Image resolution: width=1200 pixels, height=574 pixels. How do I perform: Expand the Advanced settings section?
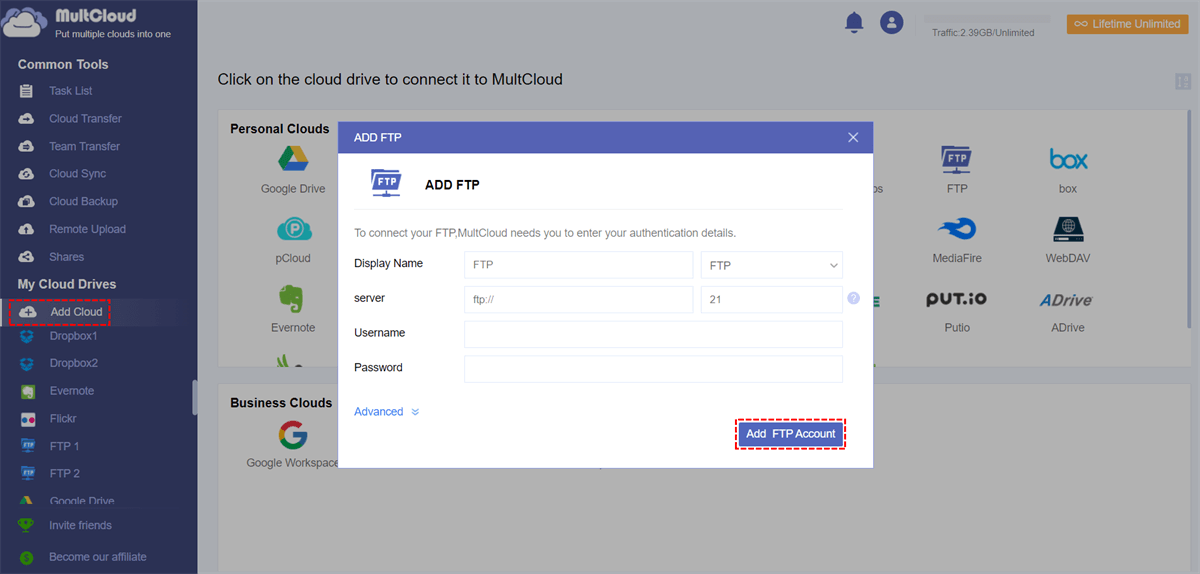[386, 412]
